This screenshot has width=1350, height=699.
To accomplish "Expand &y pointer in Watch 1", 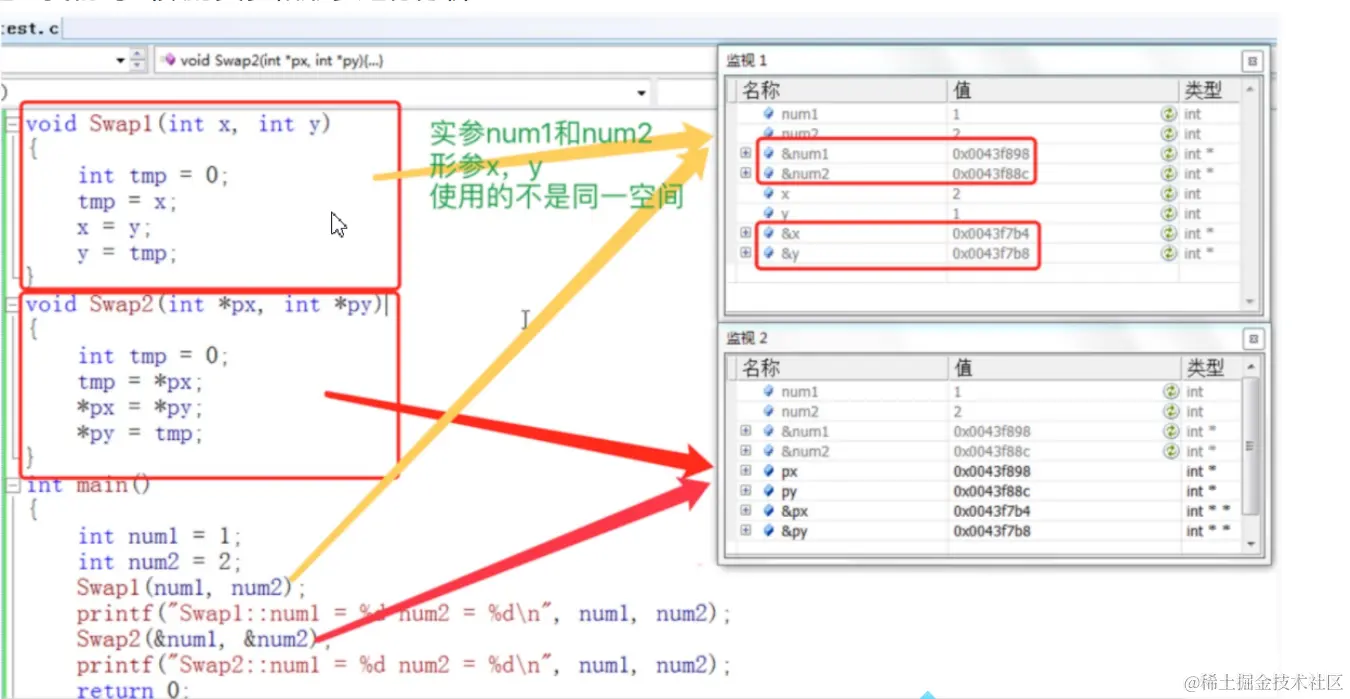I will click(745, 254).
